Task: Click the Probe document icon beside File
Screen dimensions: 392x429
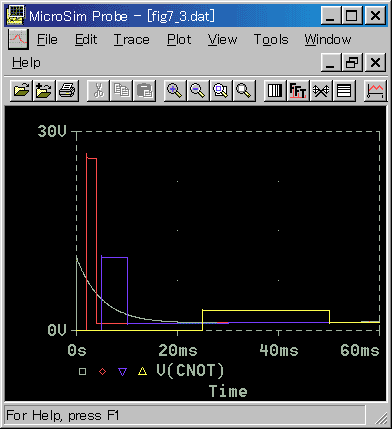Action: 18,39
